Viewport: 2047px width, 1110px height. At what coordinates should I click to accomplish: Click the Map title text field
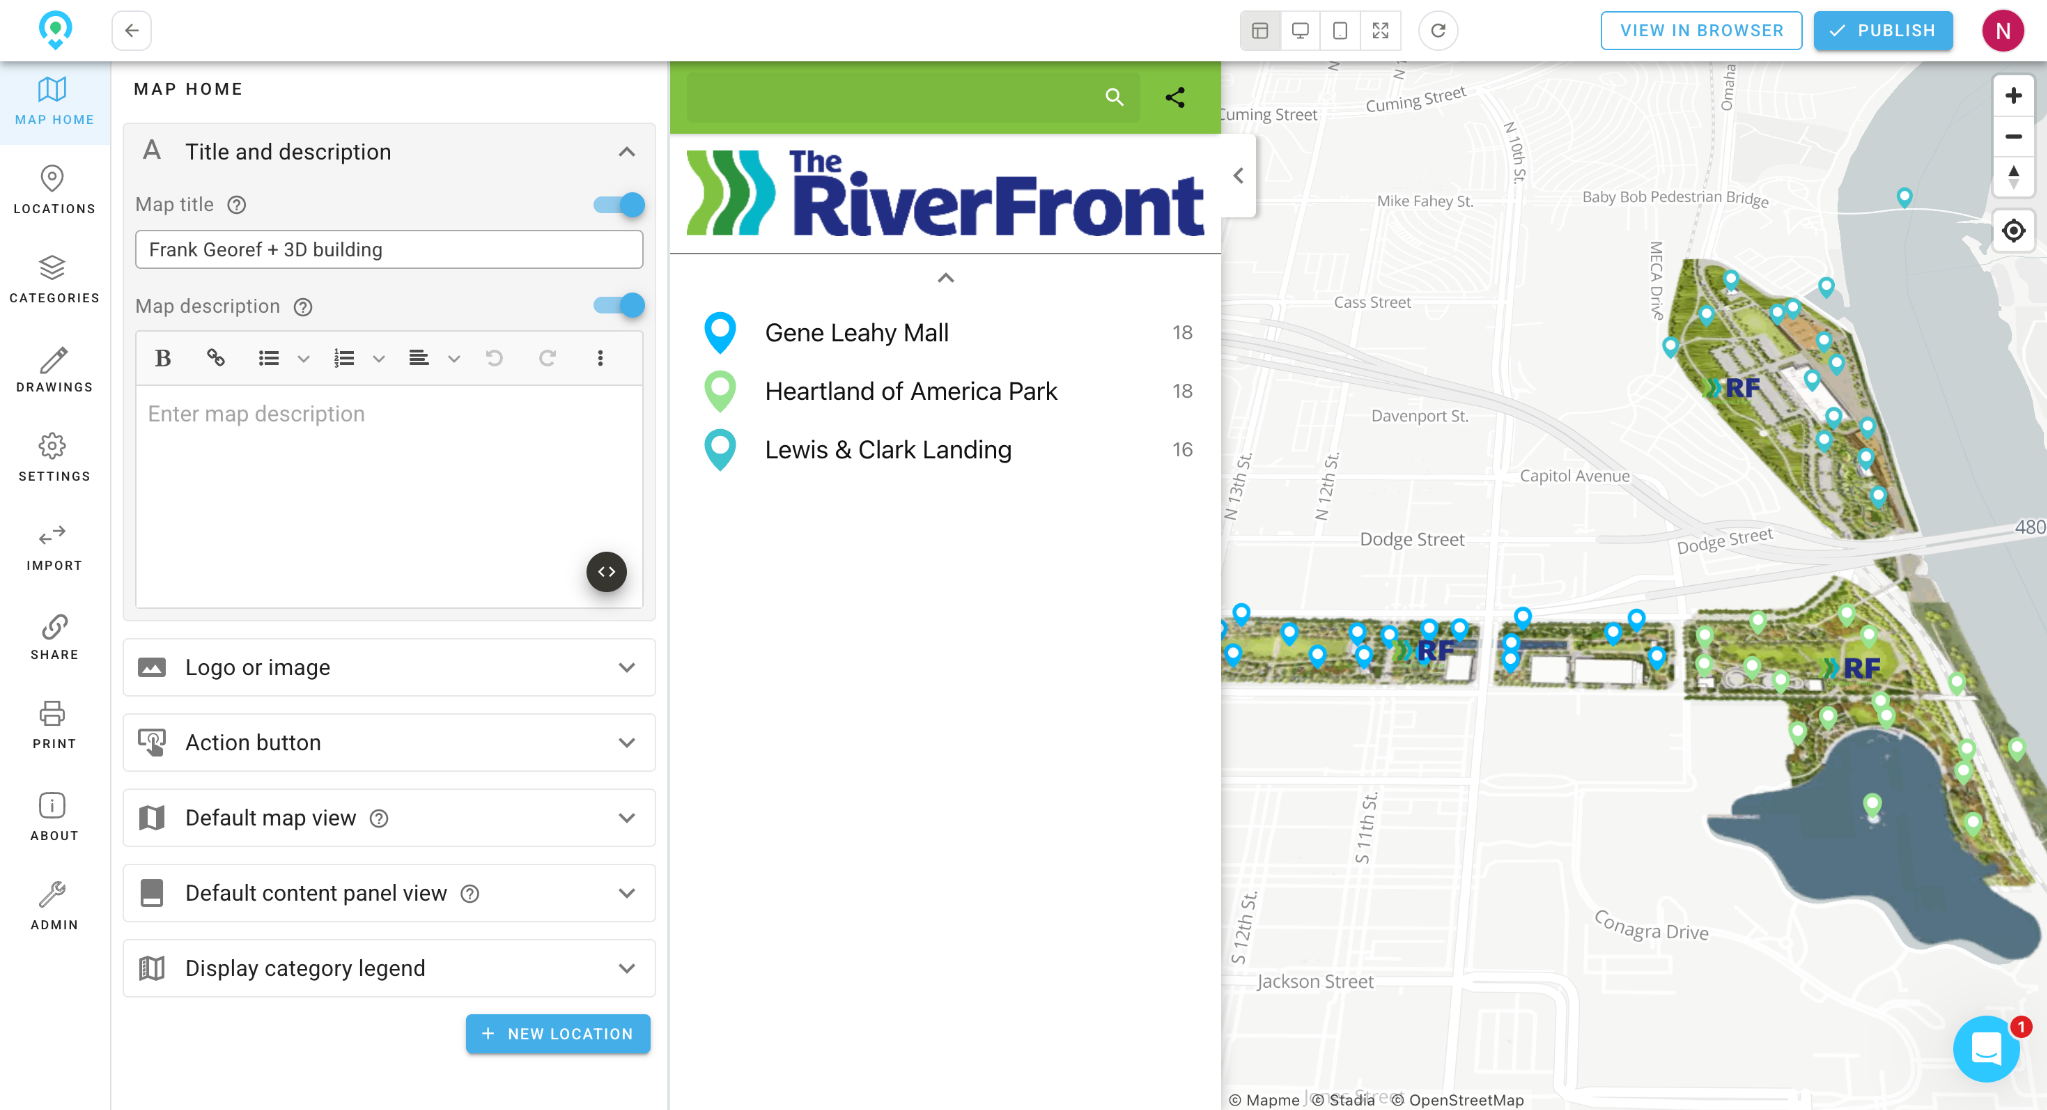[x=389, y=250]
